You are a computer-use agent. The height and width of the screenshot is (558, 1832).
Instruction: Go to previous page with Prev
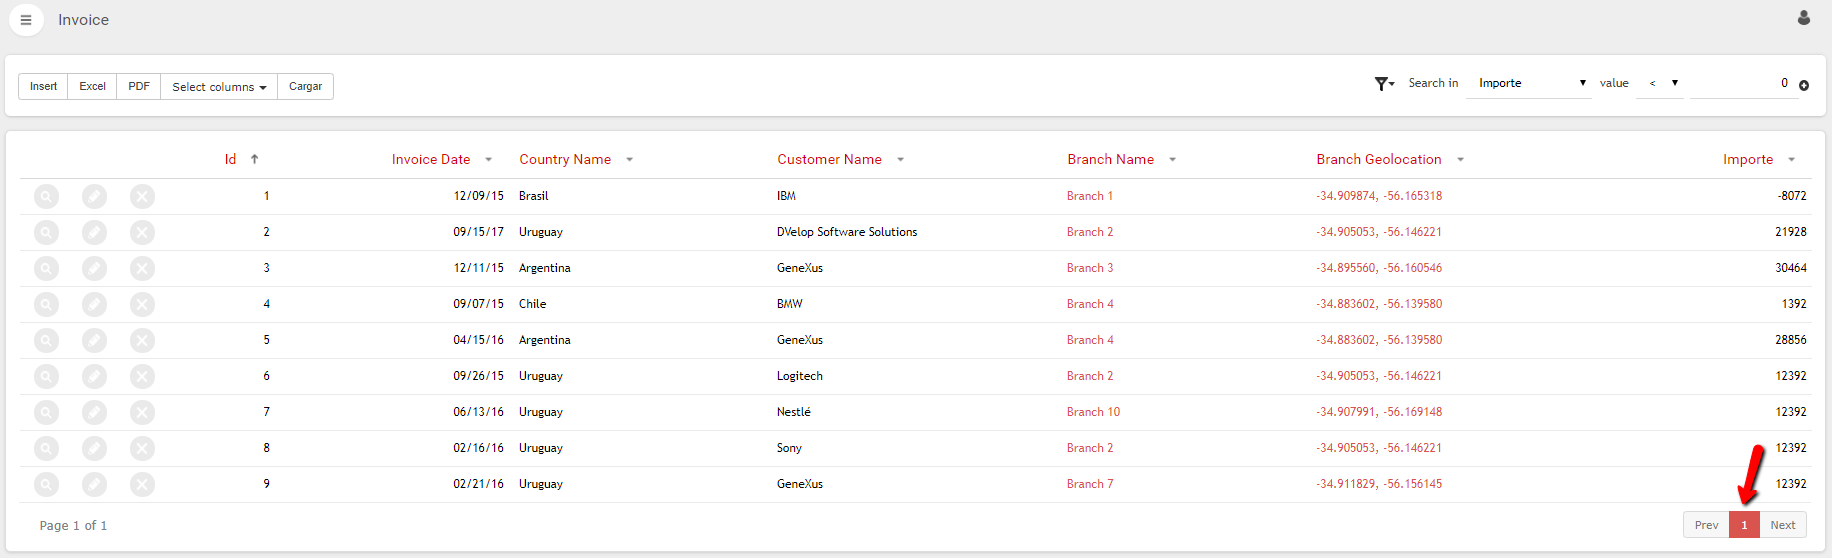[x=1706, y=525]
